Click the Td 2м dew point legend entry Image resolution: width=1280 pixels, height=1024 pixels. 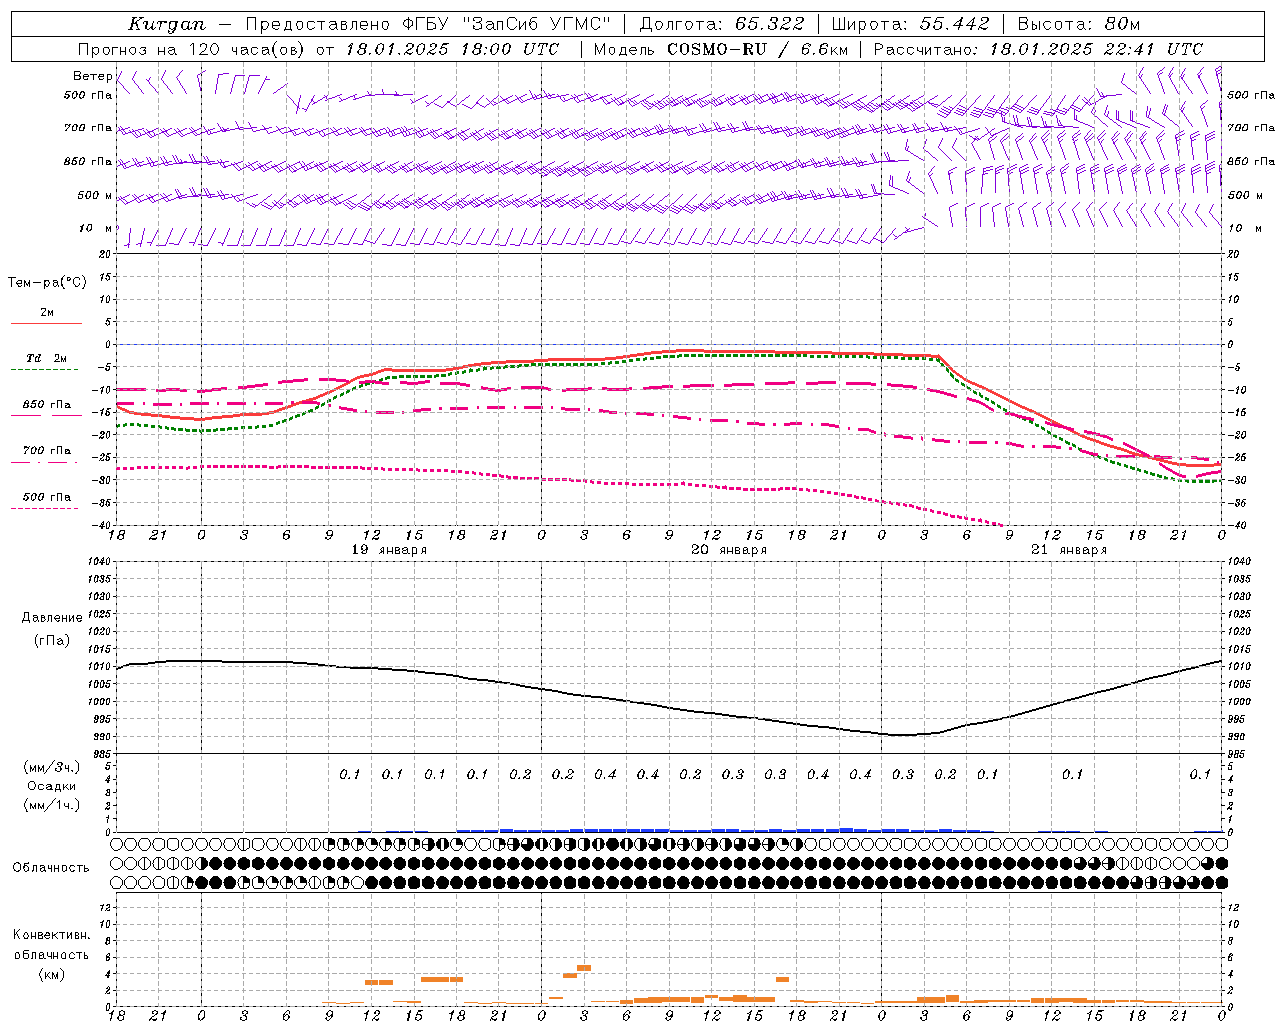46,358
